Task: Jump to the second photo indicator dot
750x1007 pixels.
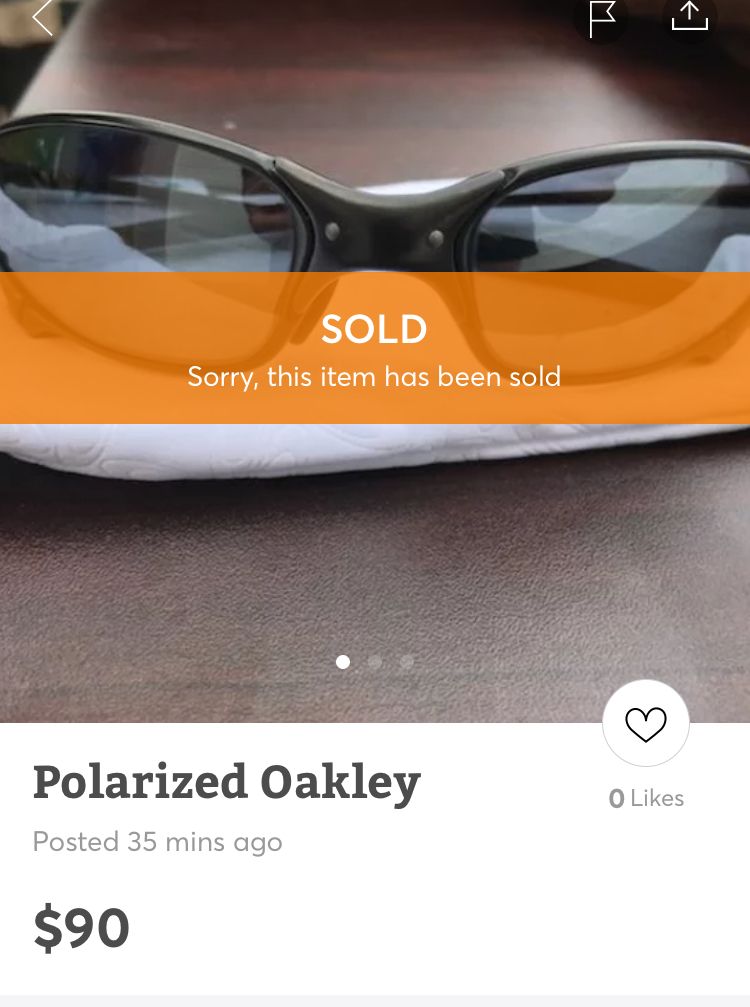Action: [375, 661]
